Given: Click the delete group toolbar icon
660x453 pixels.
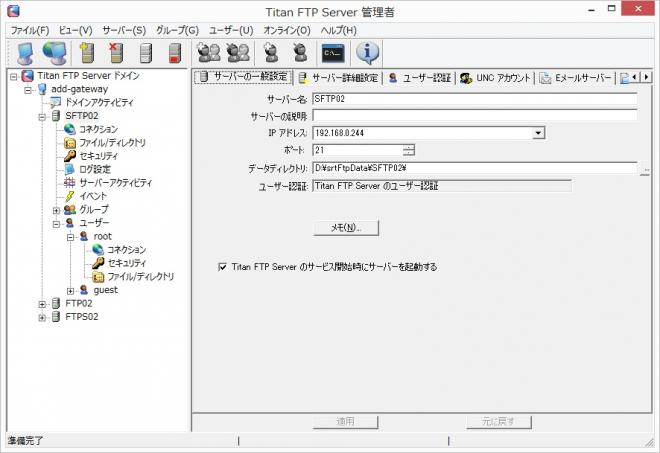Looking at the screenshot, I should click(238, 53).
